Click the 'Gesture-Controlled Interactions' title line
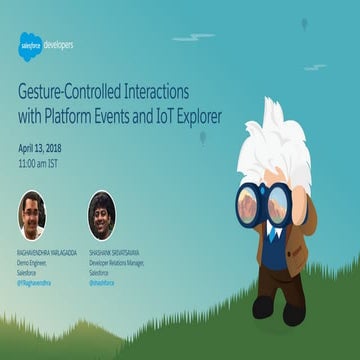Image resolution: width=360 pixels, height=360 pixels. 103,93
